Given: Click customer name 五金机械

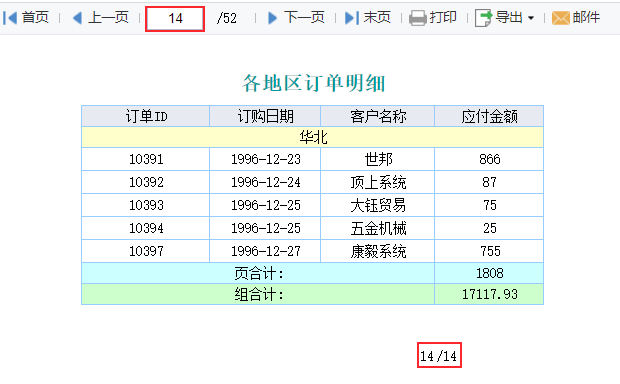Looking at the screenshot, I should coord(378,228).
